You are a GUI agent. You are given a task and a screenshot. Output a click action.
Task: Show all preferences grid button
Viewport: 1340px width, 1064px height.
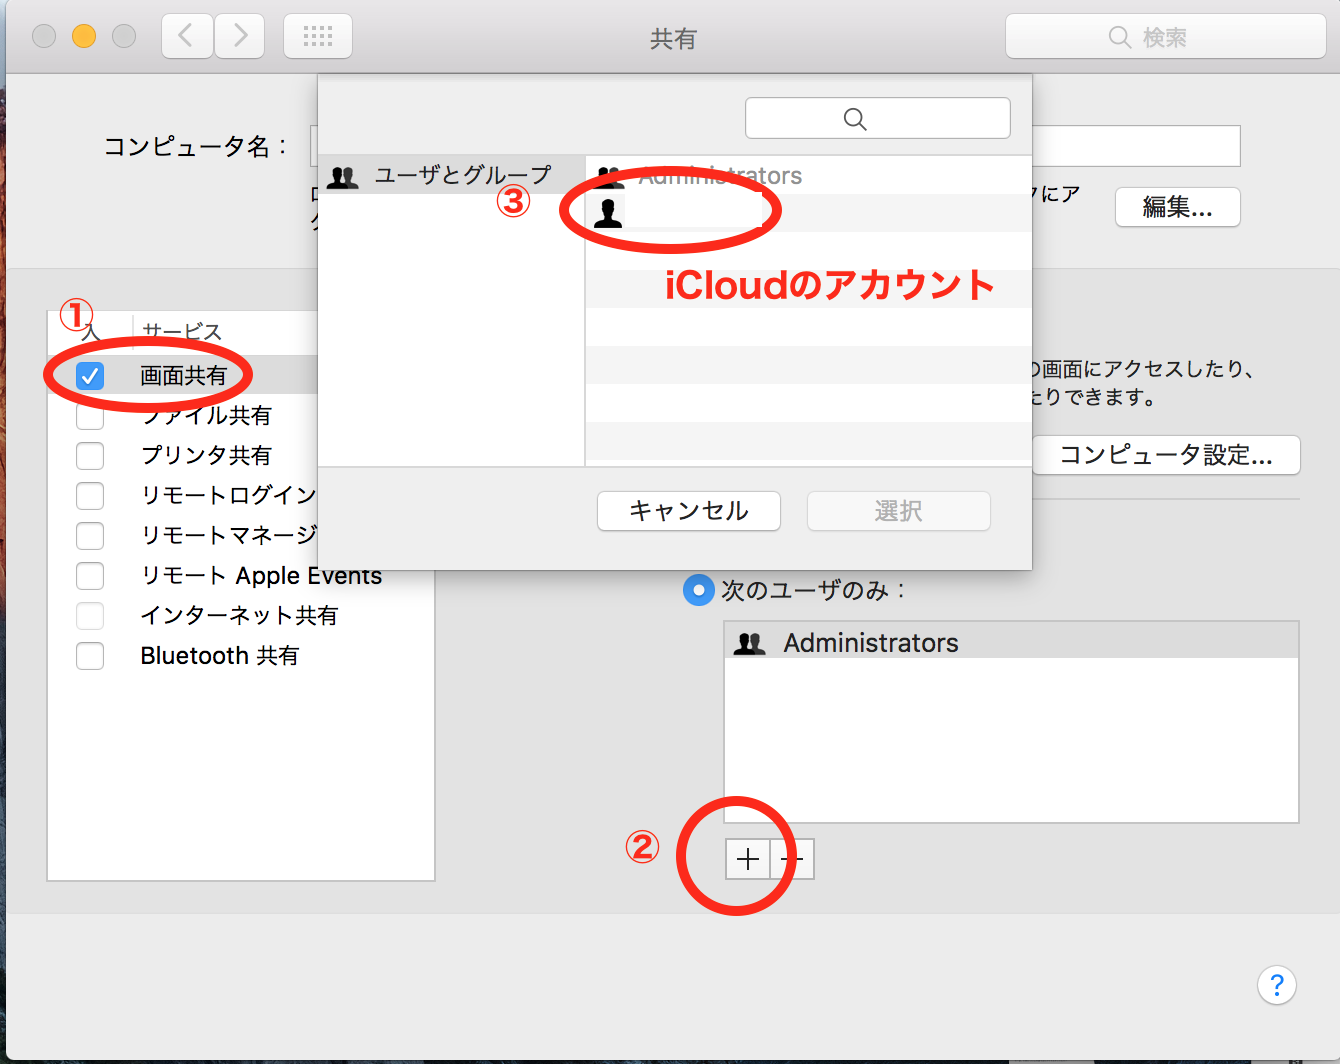pos(318,37)
